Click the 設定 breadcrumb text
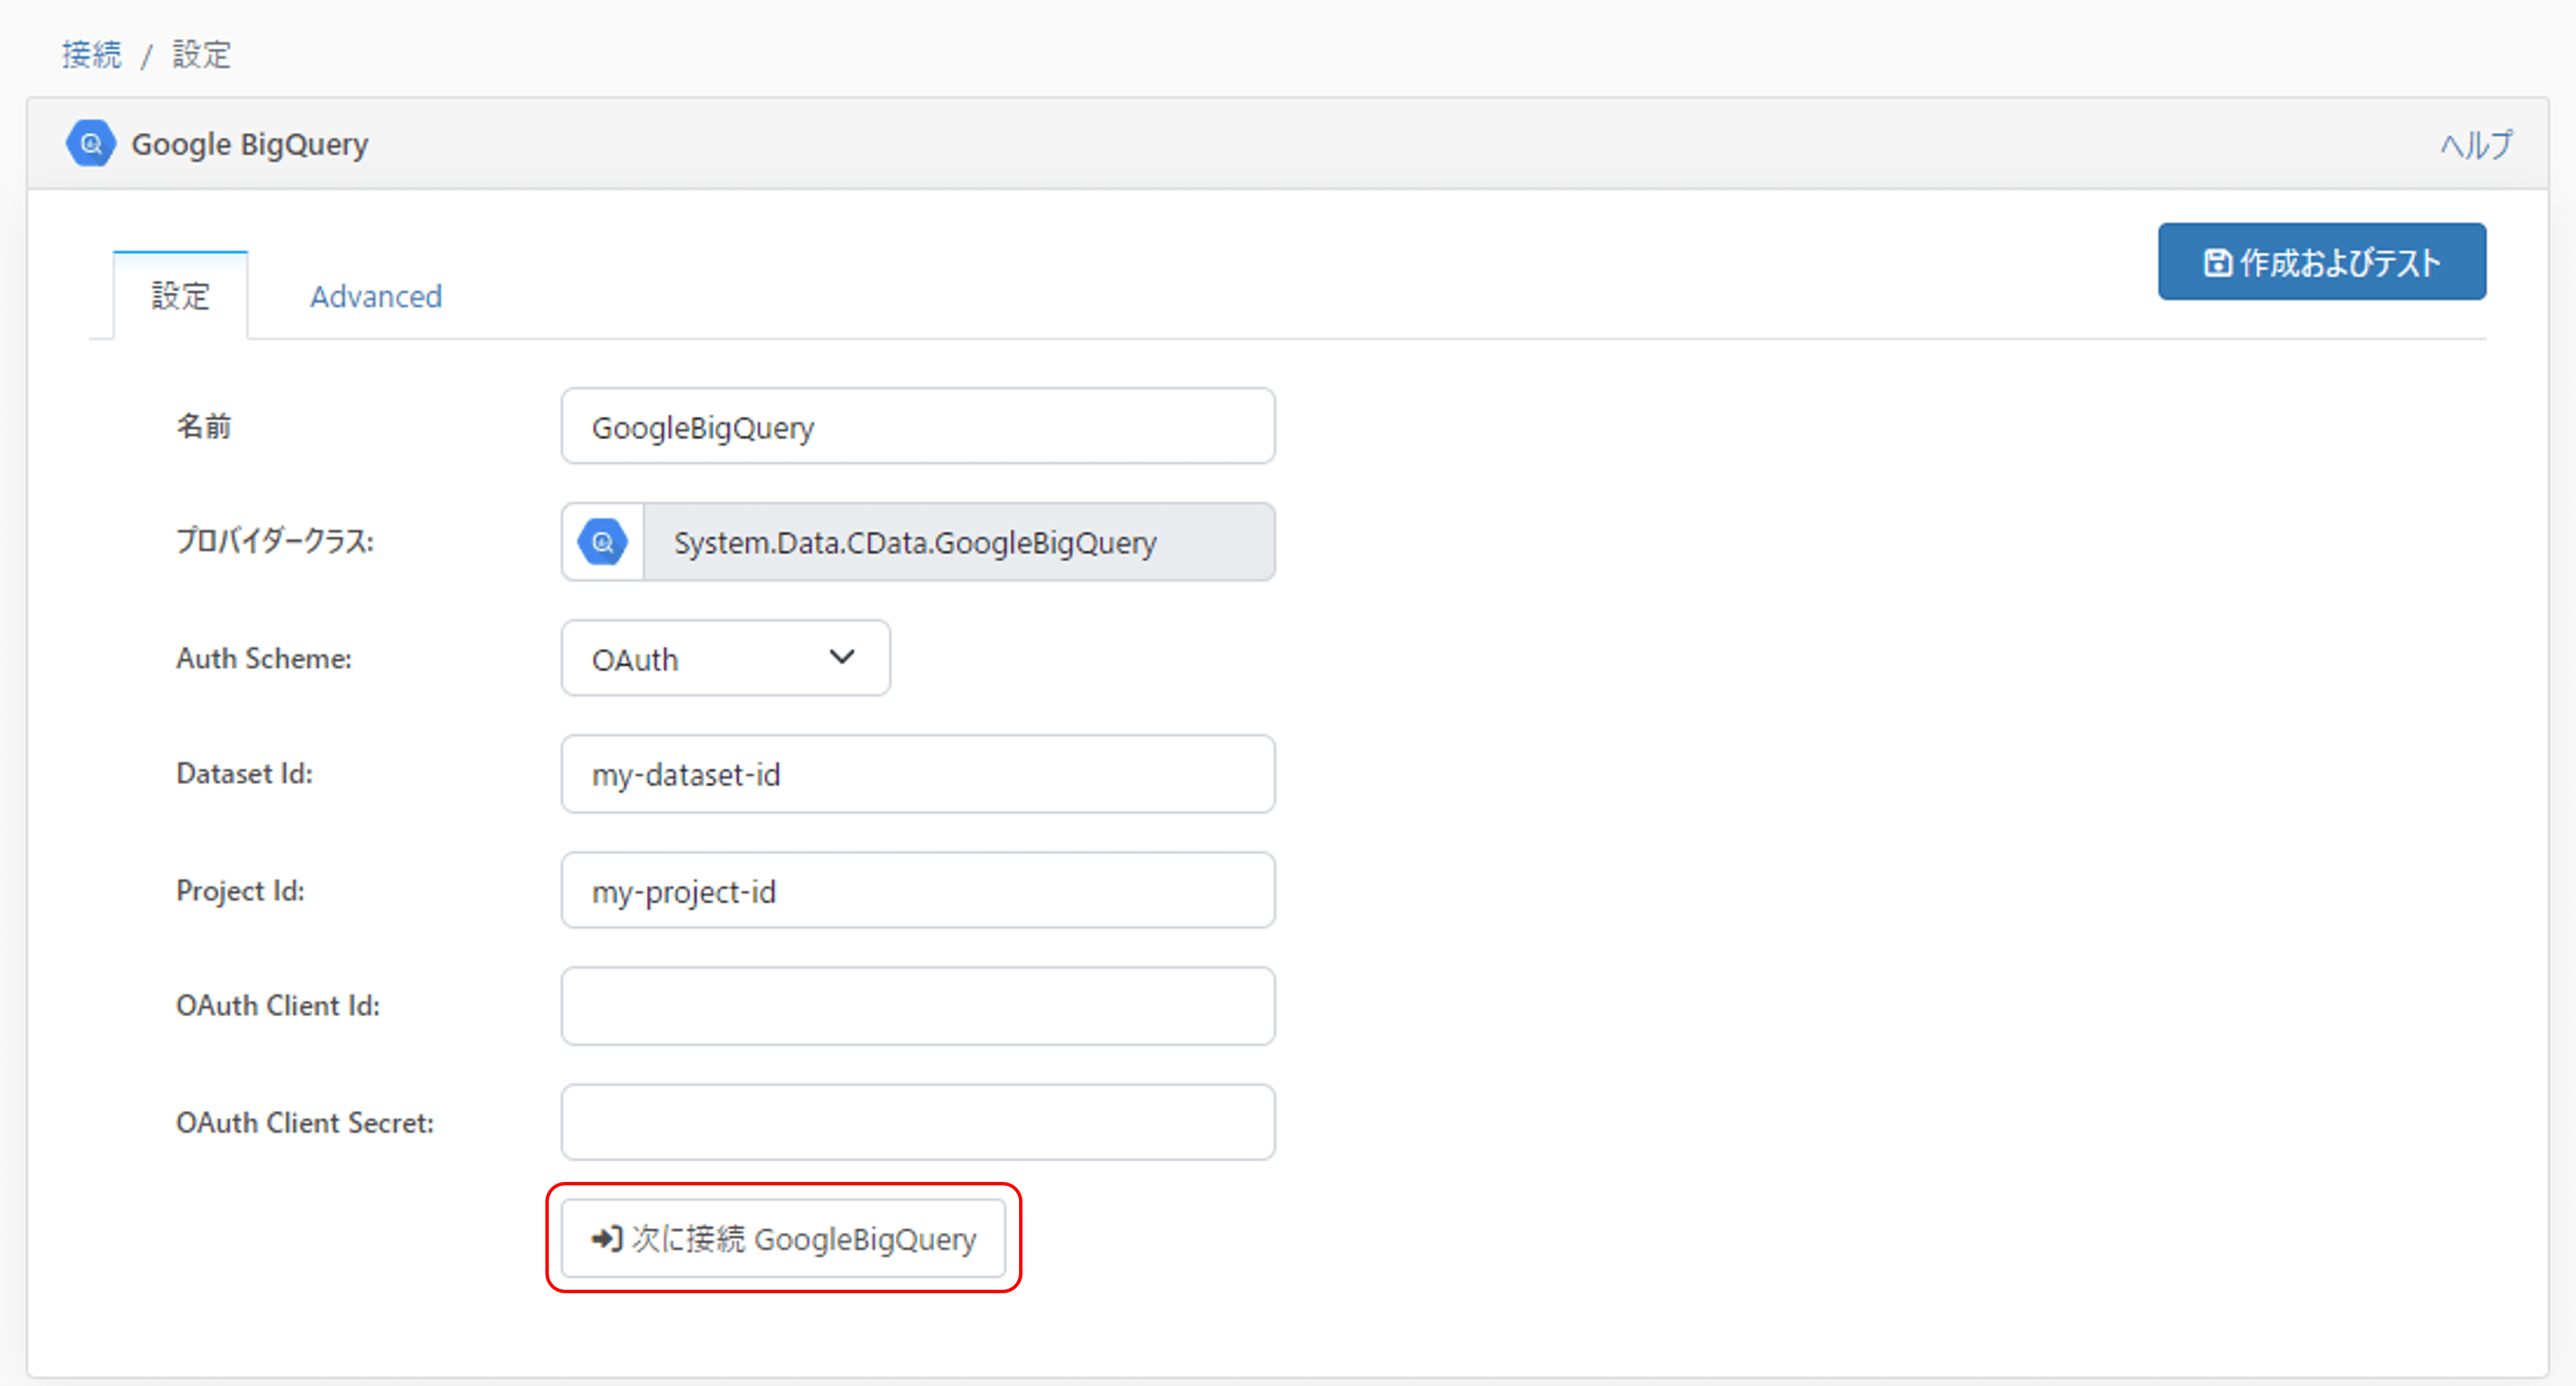 point(201,54)
